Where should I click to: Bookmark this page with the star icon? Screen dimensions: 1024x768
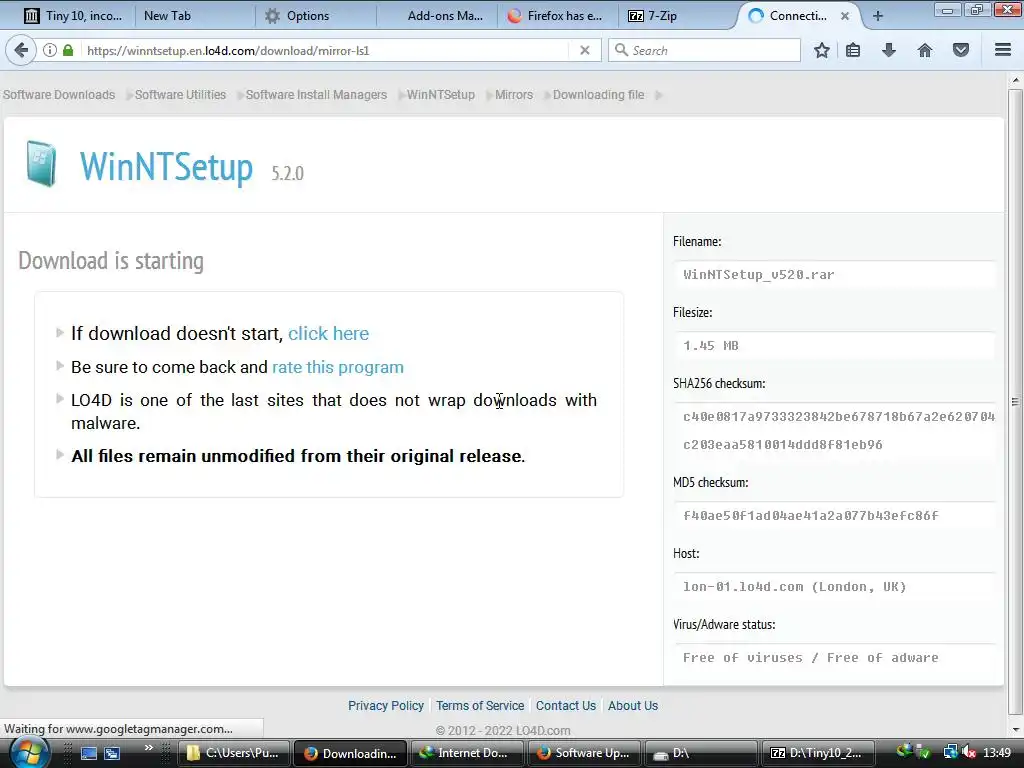[822, 50]
